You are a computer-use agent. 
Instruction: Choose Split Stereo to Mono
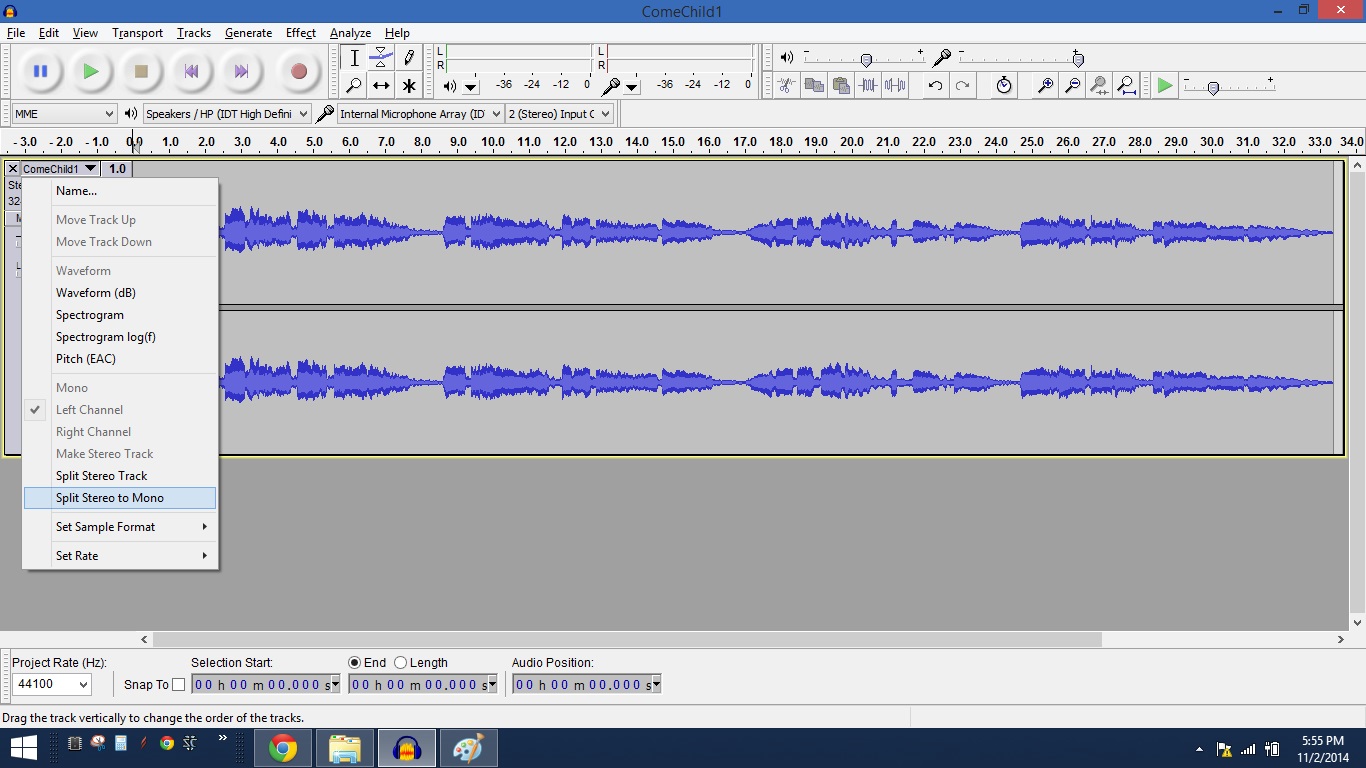[x=120, y=498]
